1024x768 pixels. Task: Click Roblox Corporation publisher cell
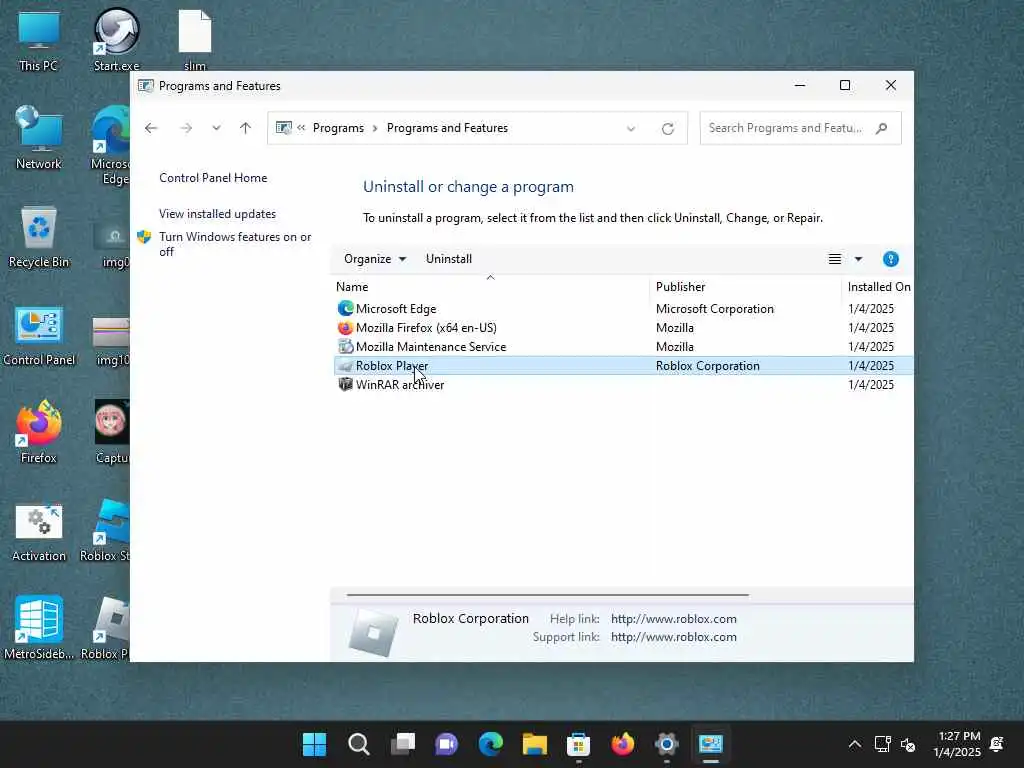tap(707, 366)
